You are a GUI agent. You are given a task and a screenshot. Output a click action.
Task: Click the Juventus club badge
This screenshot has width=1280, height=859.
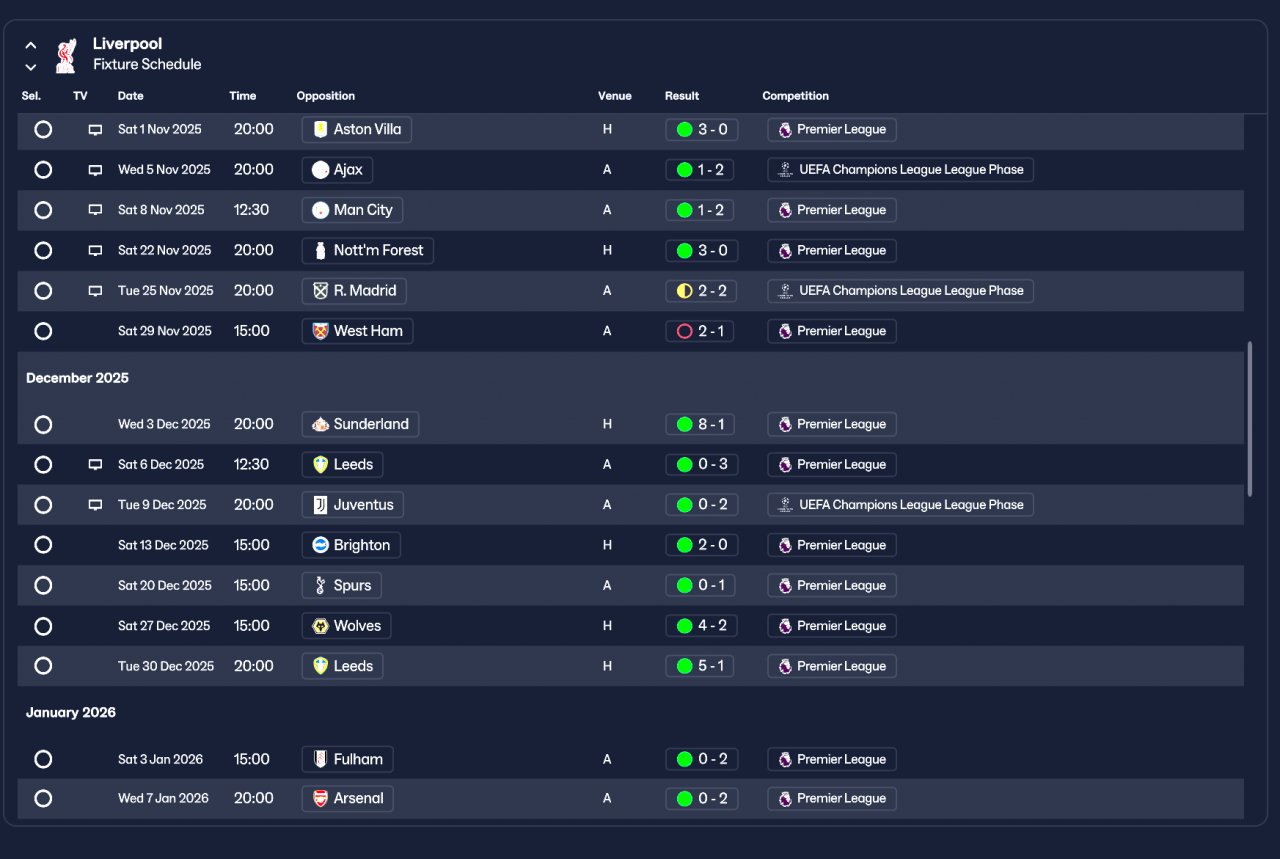pyautogui.click(x=320, y=505)
